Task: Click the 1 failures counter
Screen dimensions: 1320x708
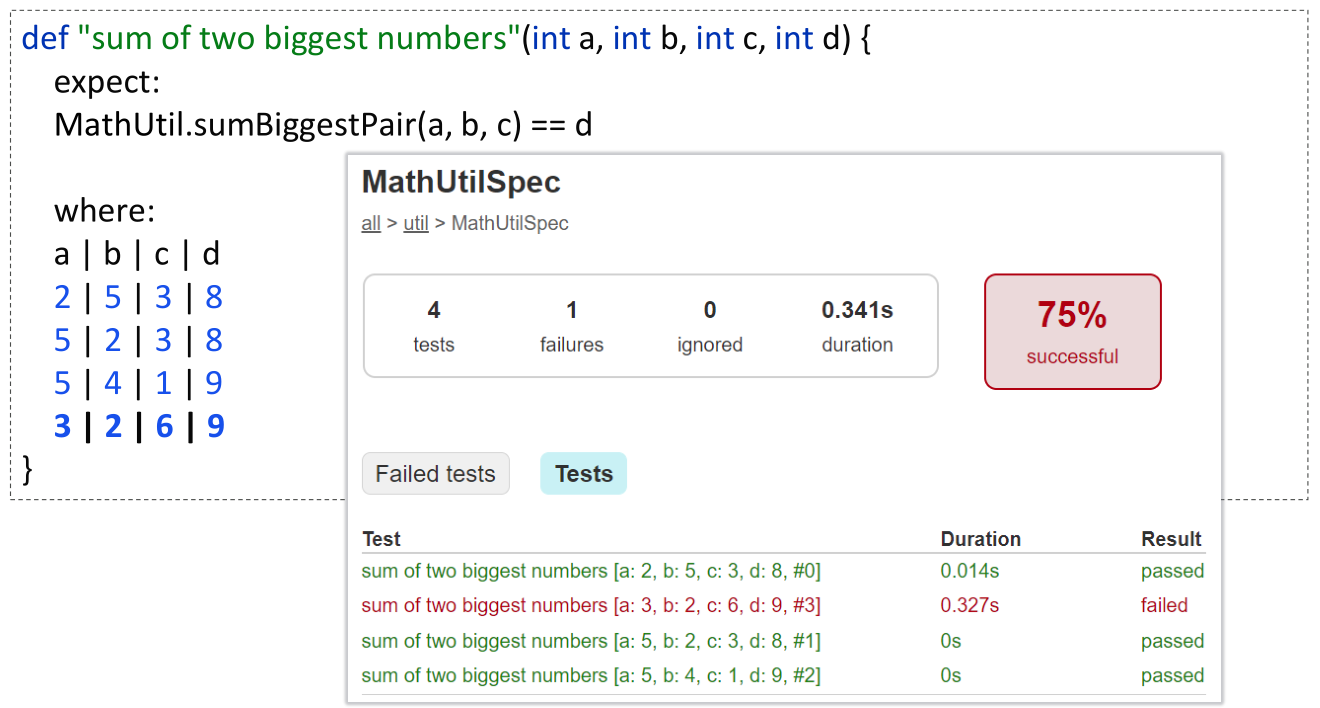Action: (x=571, y=326)
